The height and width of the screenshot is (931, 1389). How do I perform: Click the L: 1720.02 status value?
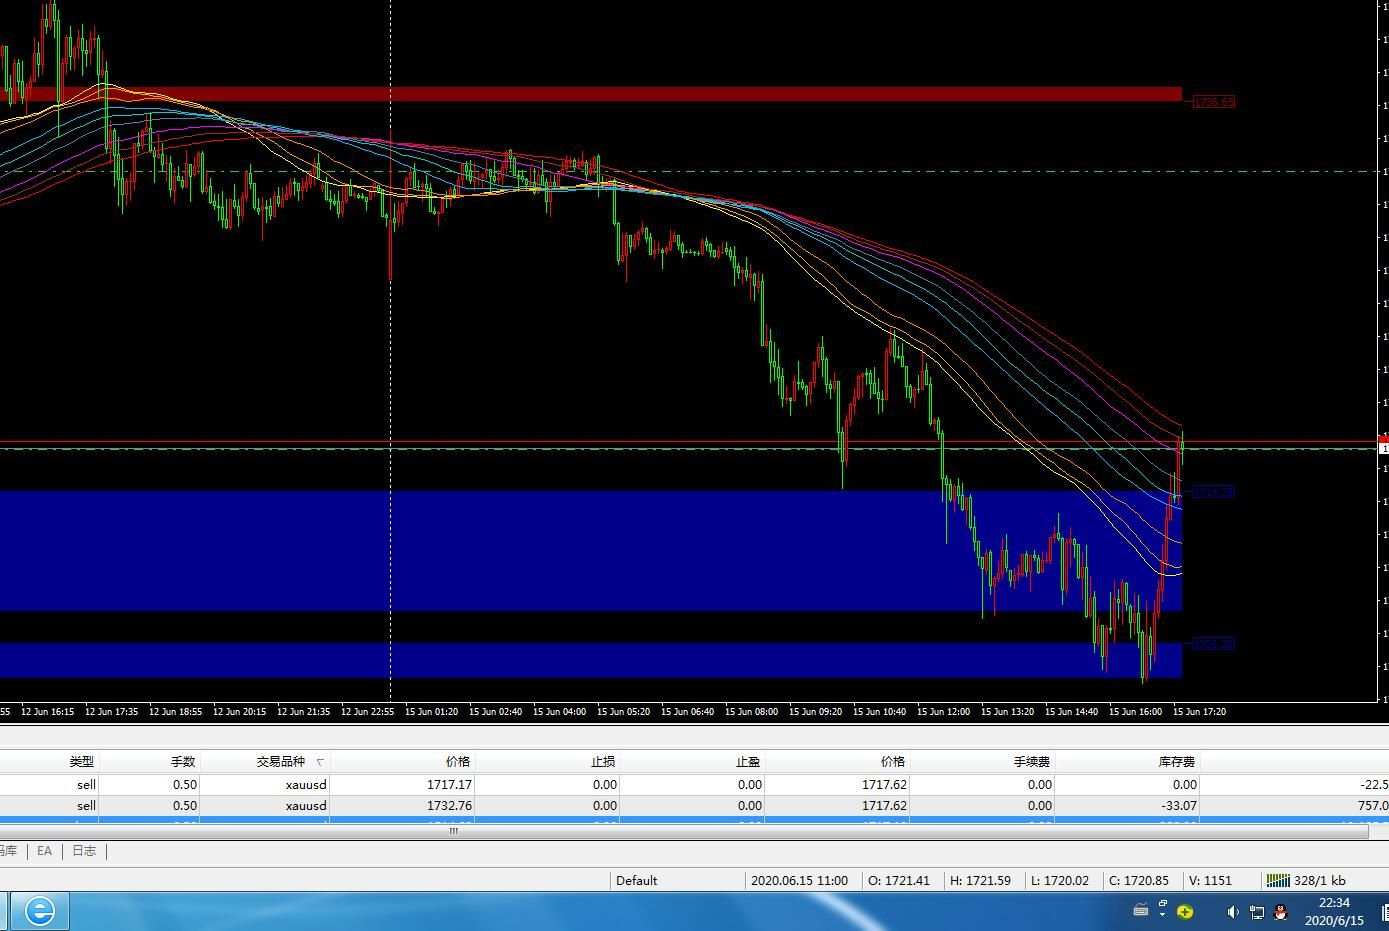(x=1059, y=881)
